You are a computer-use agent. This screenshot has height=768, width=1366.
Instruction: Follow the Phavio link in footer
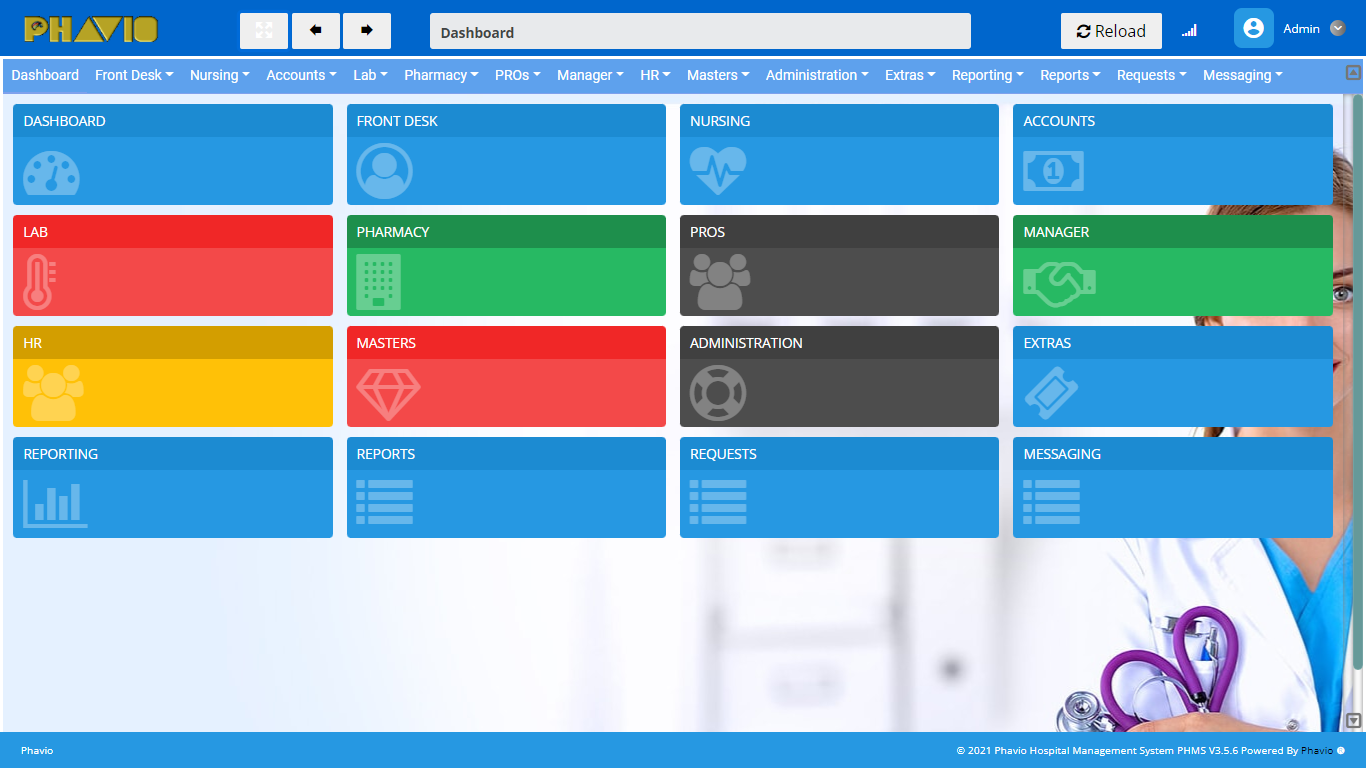tap(1316, 750)
